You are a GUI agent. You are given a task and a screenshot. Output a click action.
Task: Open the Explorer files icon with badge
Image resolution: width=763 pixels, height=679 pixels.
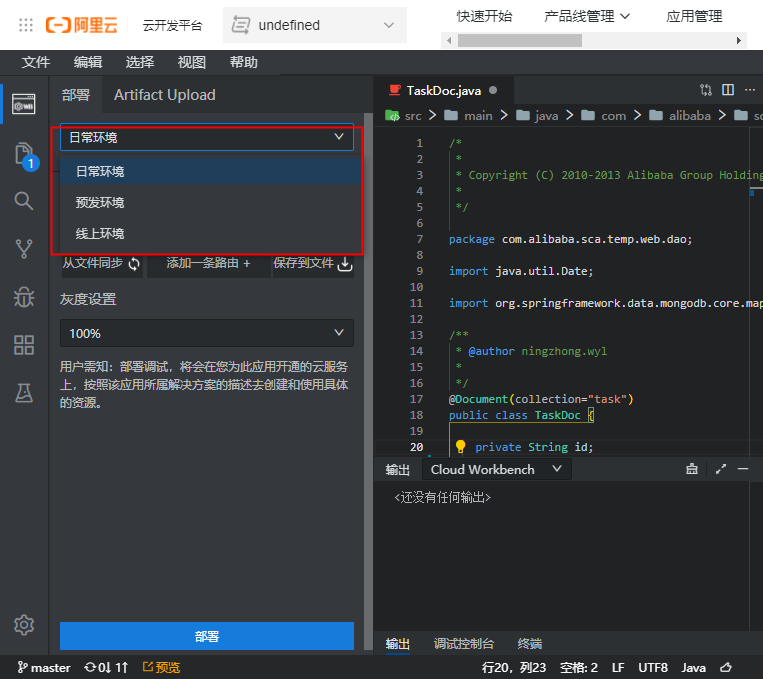[x=25, y=156]
